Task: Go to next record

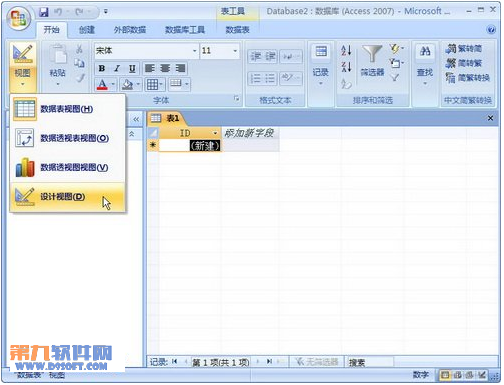Action: click(x=258, y=361)
